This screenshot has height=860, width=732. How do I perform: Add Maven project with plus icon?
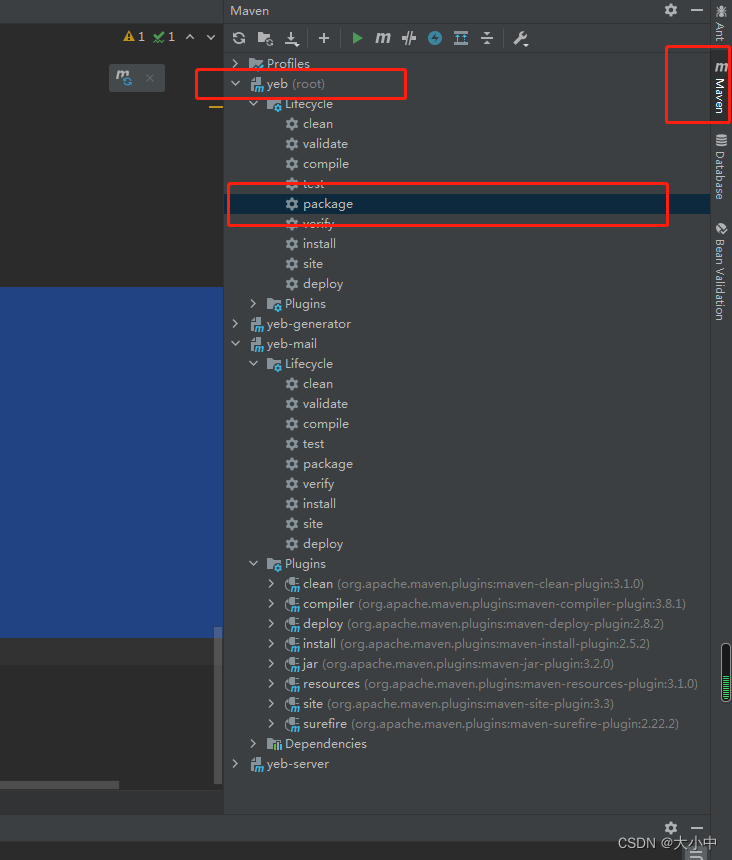click(x=324, y=38)
